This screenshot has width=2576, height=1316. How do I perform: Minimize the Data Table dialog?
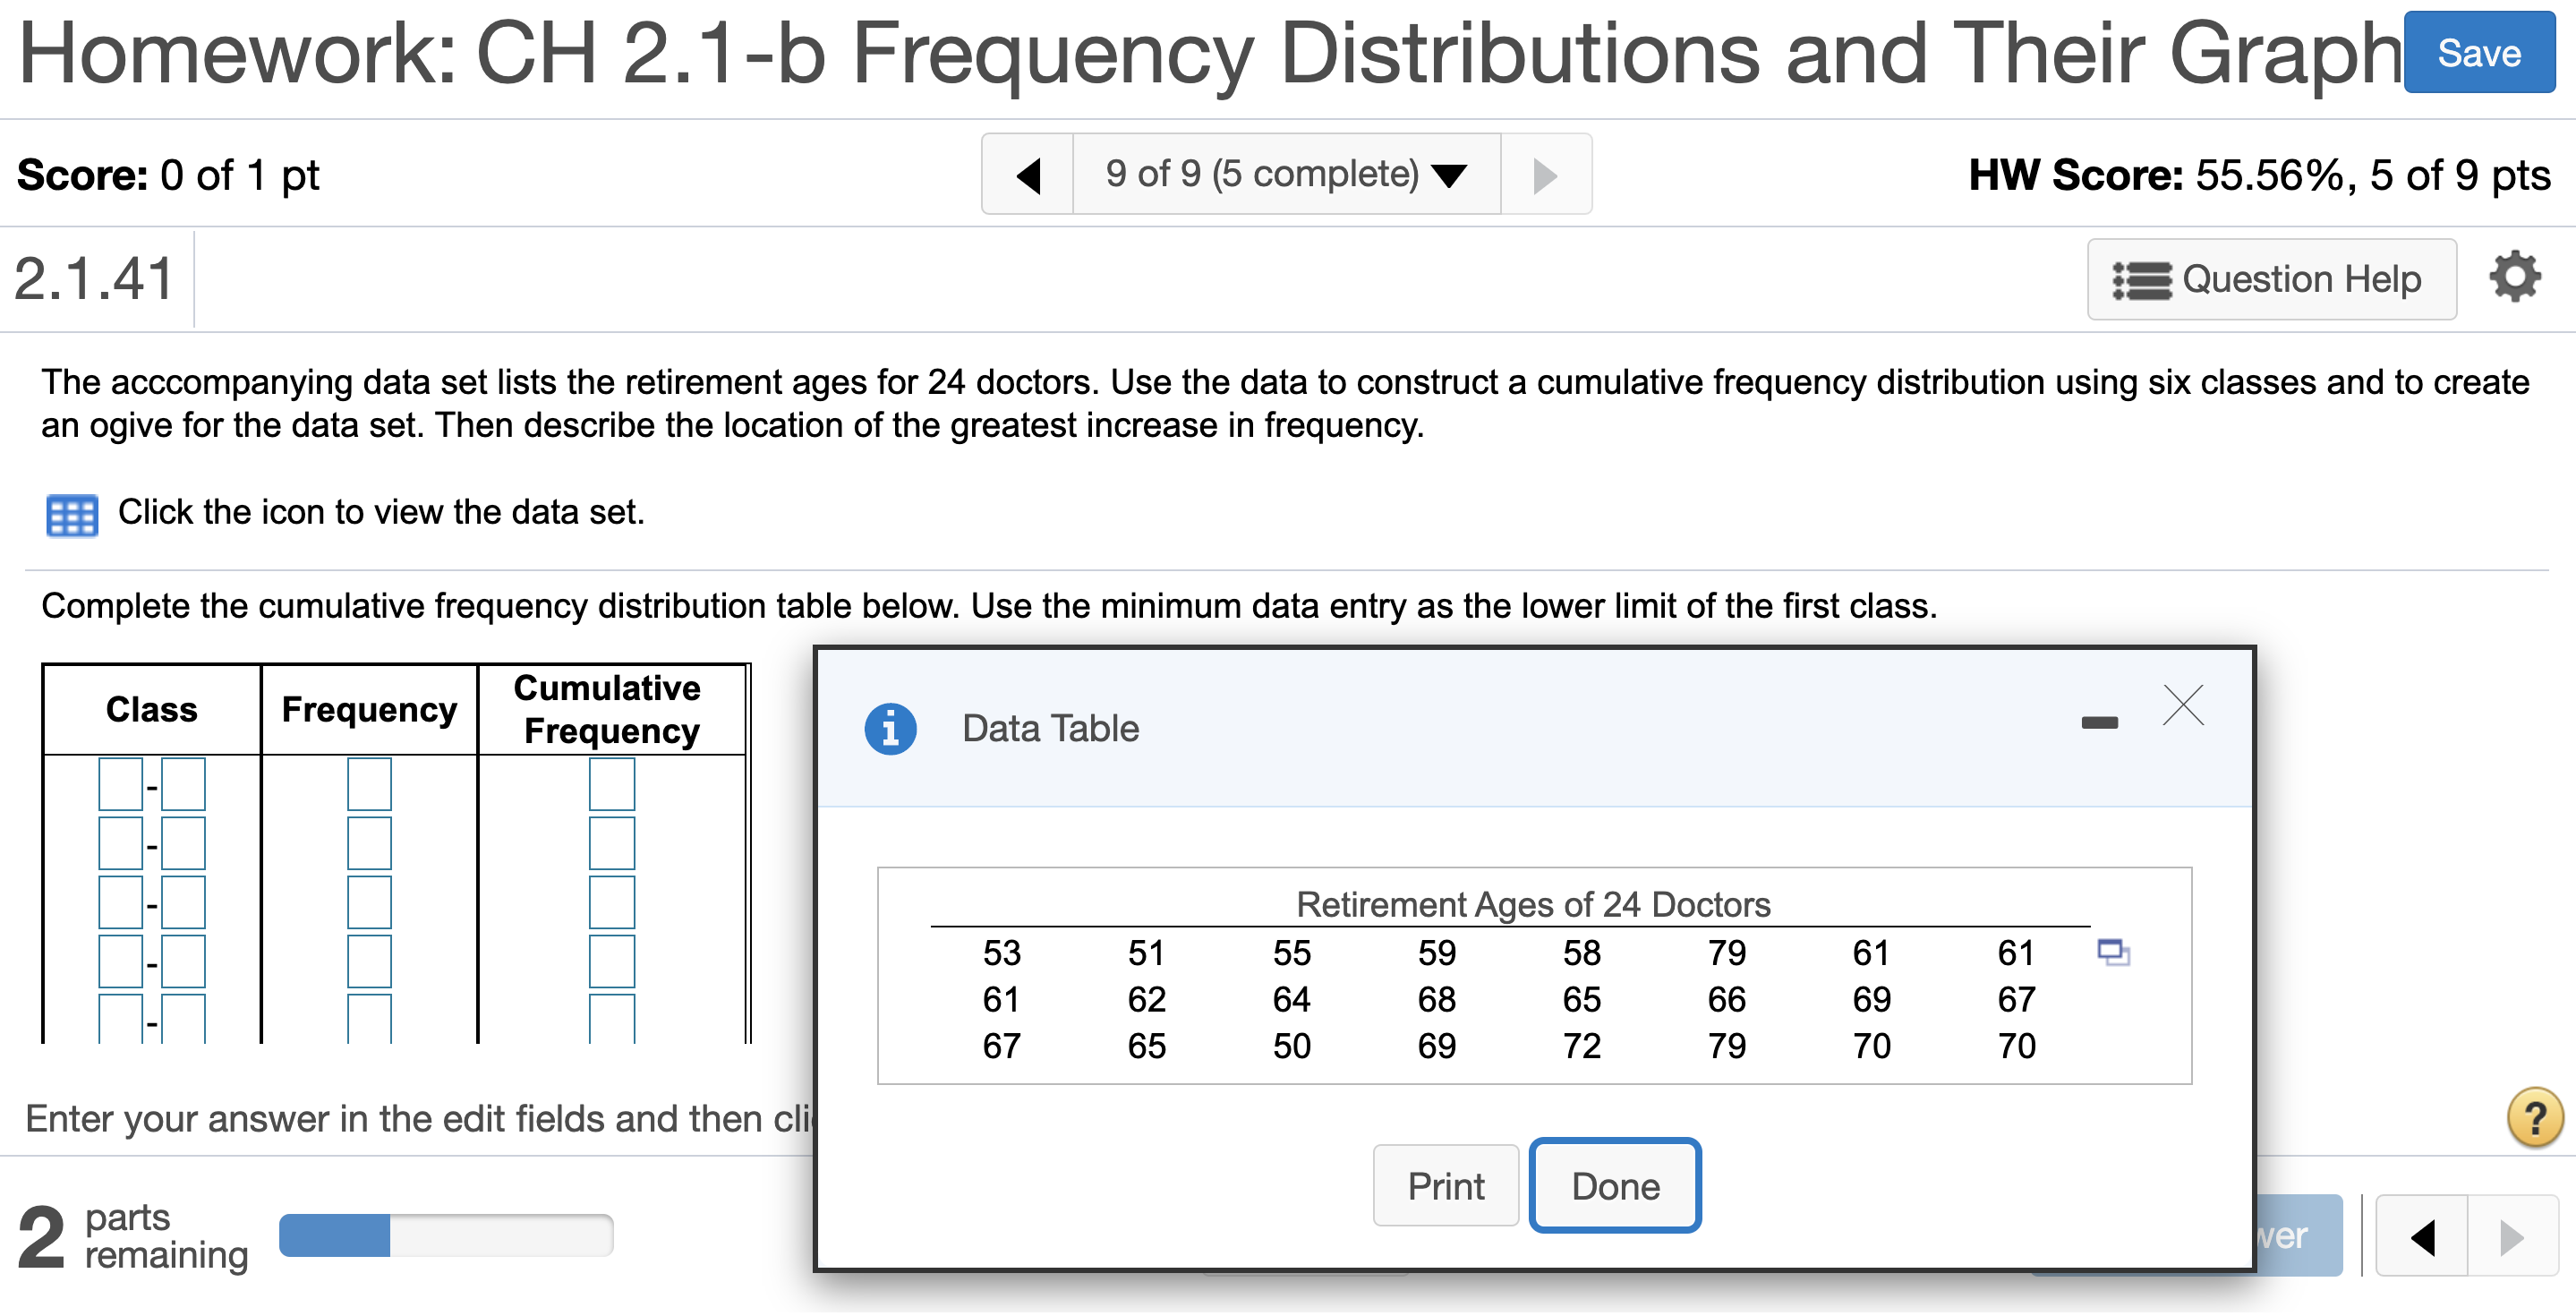pyautogui.click(x=2098, y=723)
